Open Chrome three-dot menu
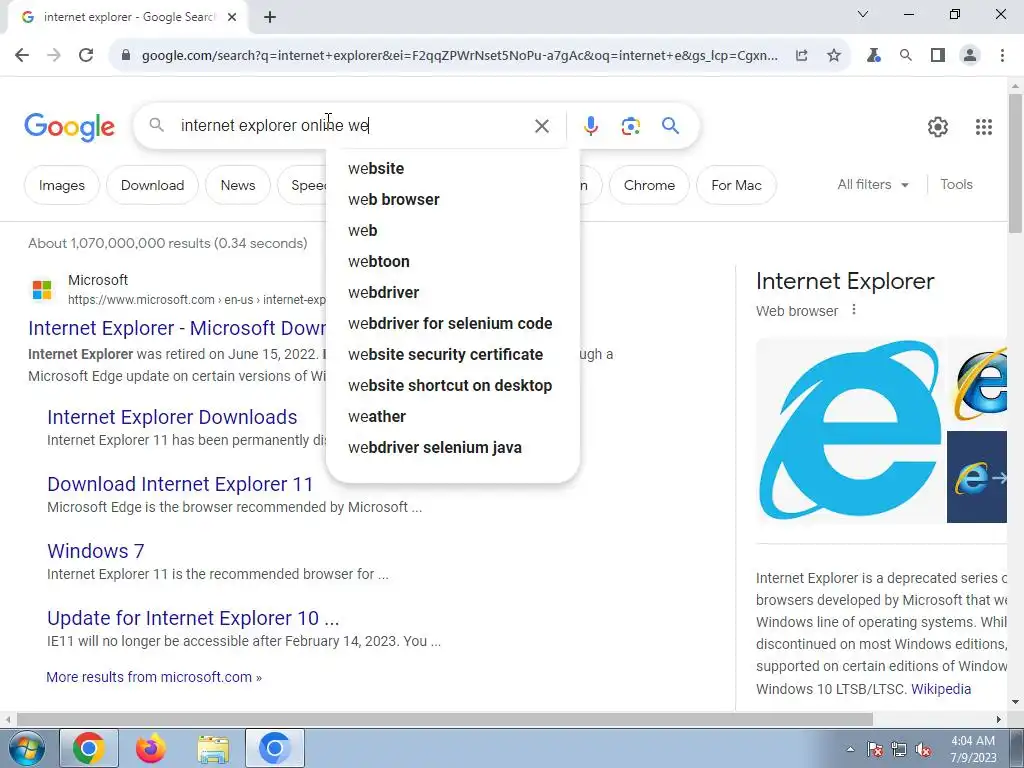The image size is (1024, 768). (1002, 56)
